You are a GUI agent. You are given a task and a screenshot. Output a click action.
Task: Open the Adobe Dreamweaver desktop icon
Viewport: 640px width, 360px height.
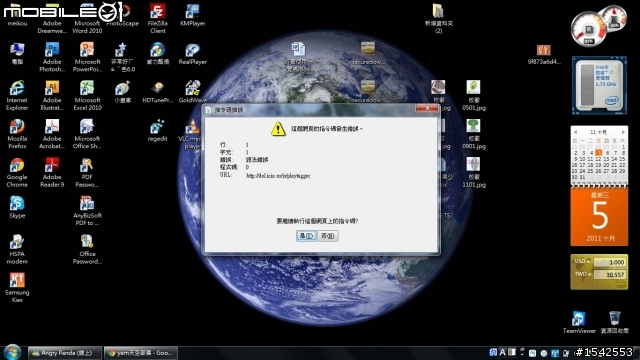(x=52, y=18)
